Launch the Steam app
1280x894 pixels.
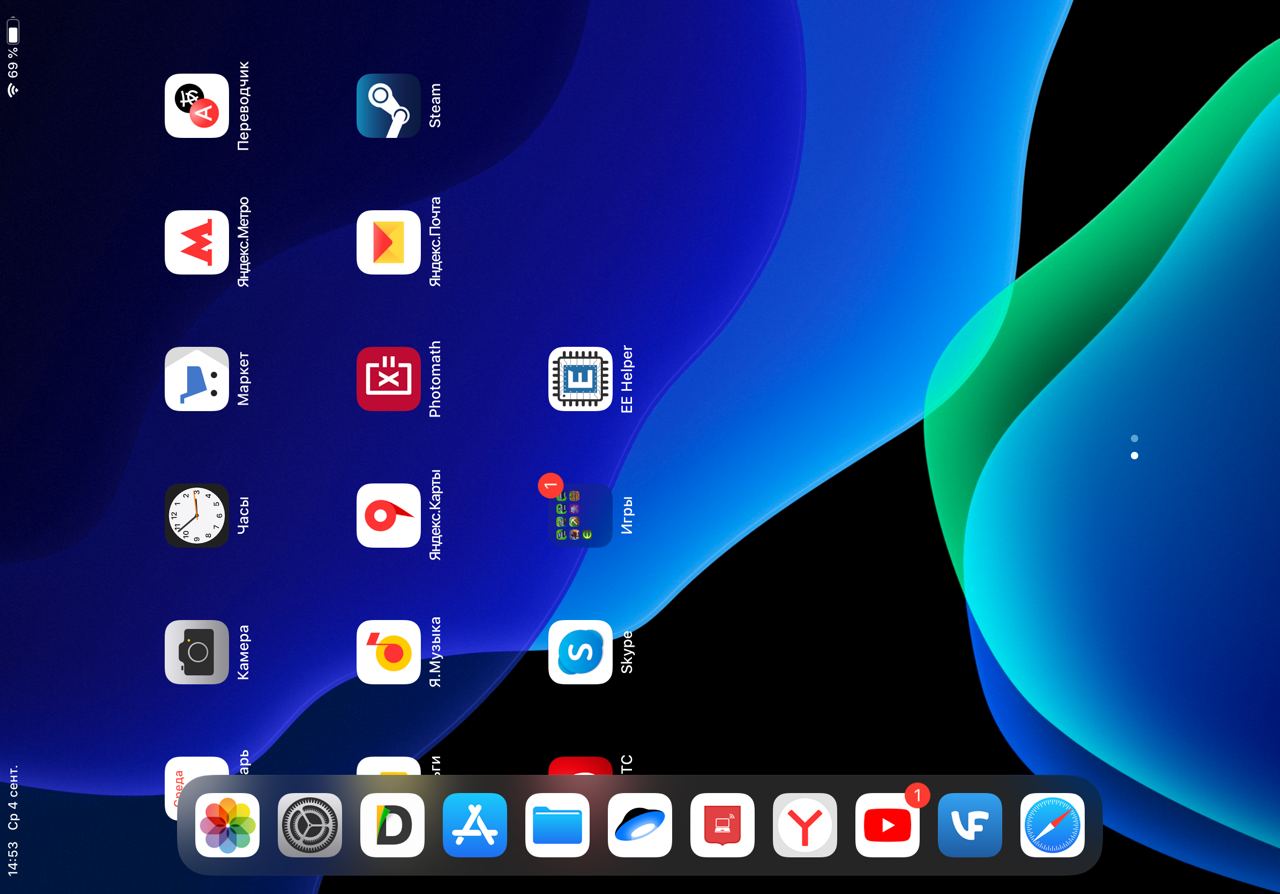(389, 106)
